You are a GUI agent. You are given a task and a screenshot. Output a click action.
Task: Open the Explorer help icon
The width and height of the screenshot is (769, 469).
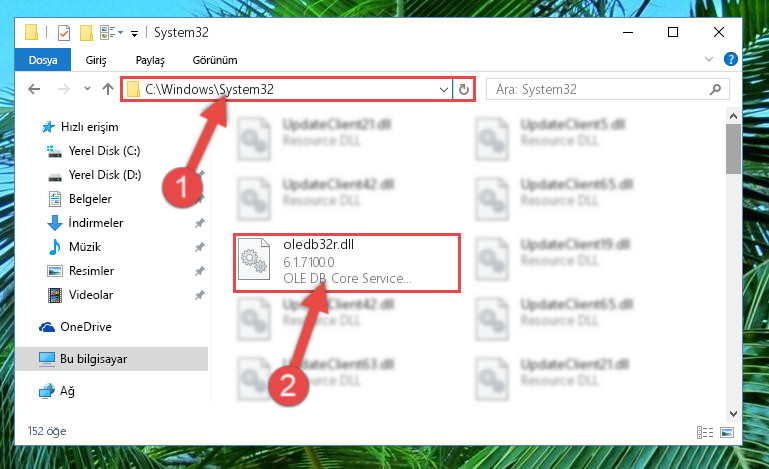[730, 59]
